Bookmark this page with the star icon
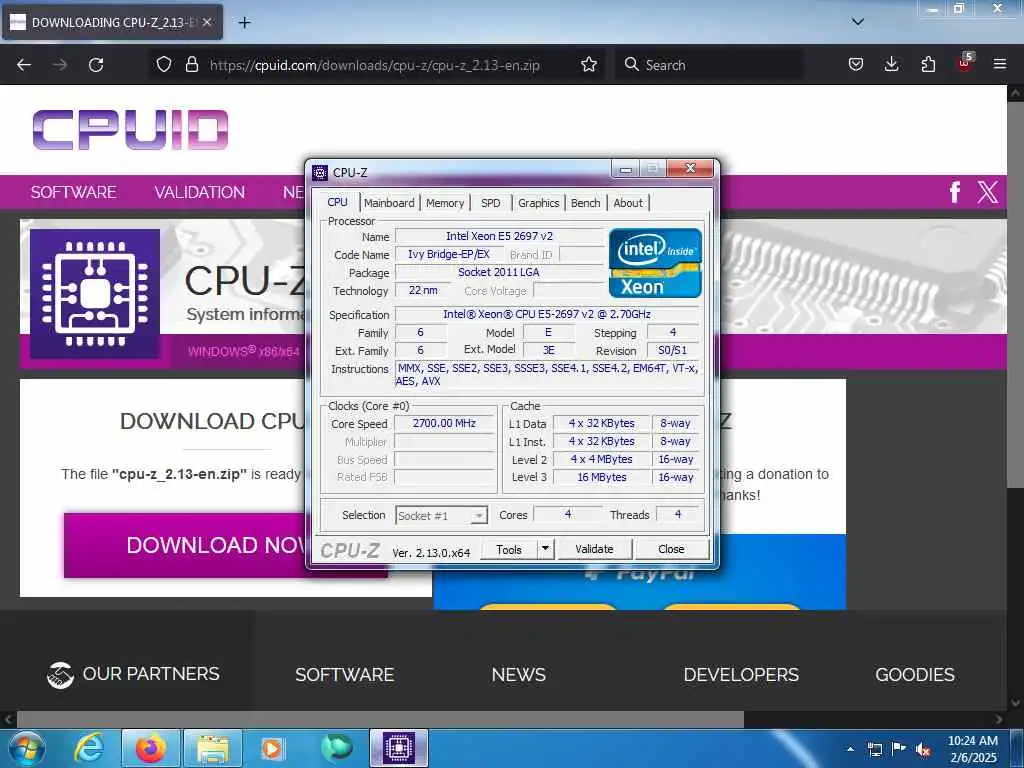 coord(588,65)
